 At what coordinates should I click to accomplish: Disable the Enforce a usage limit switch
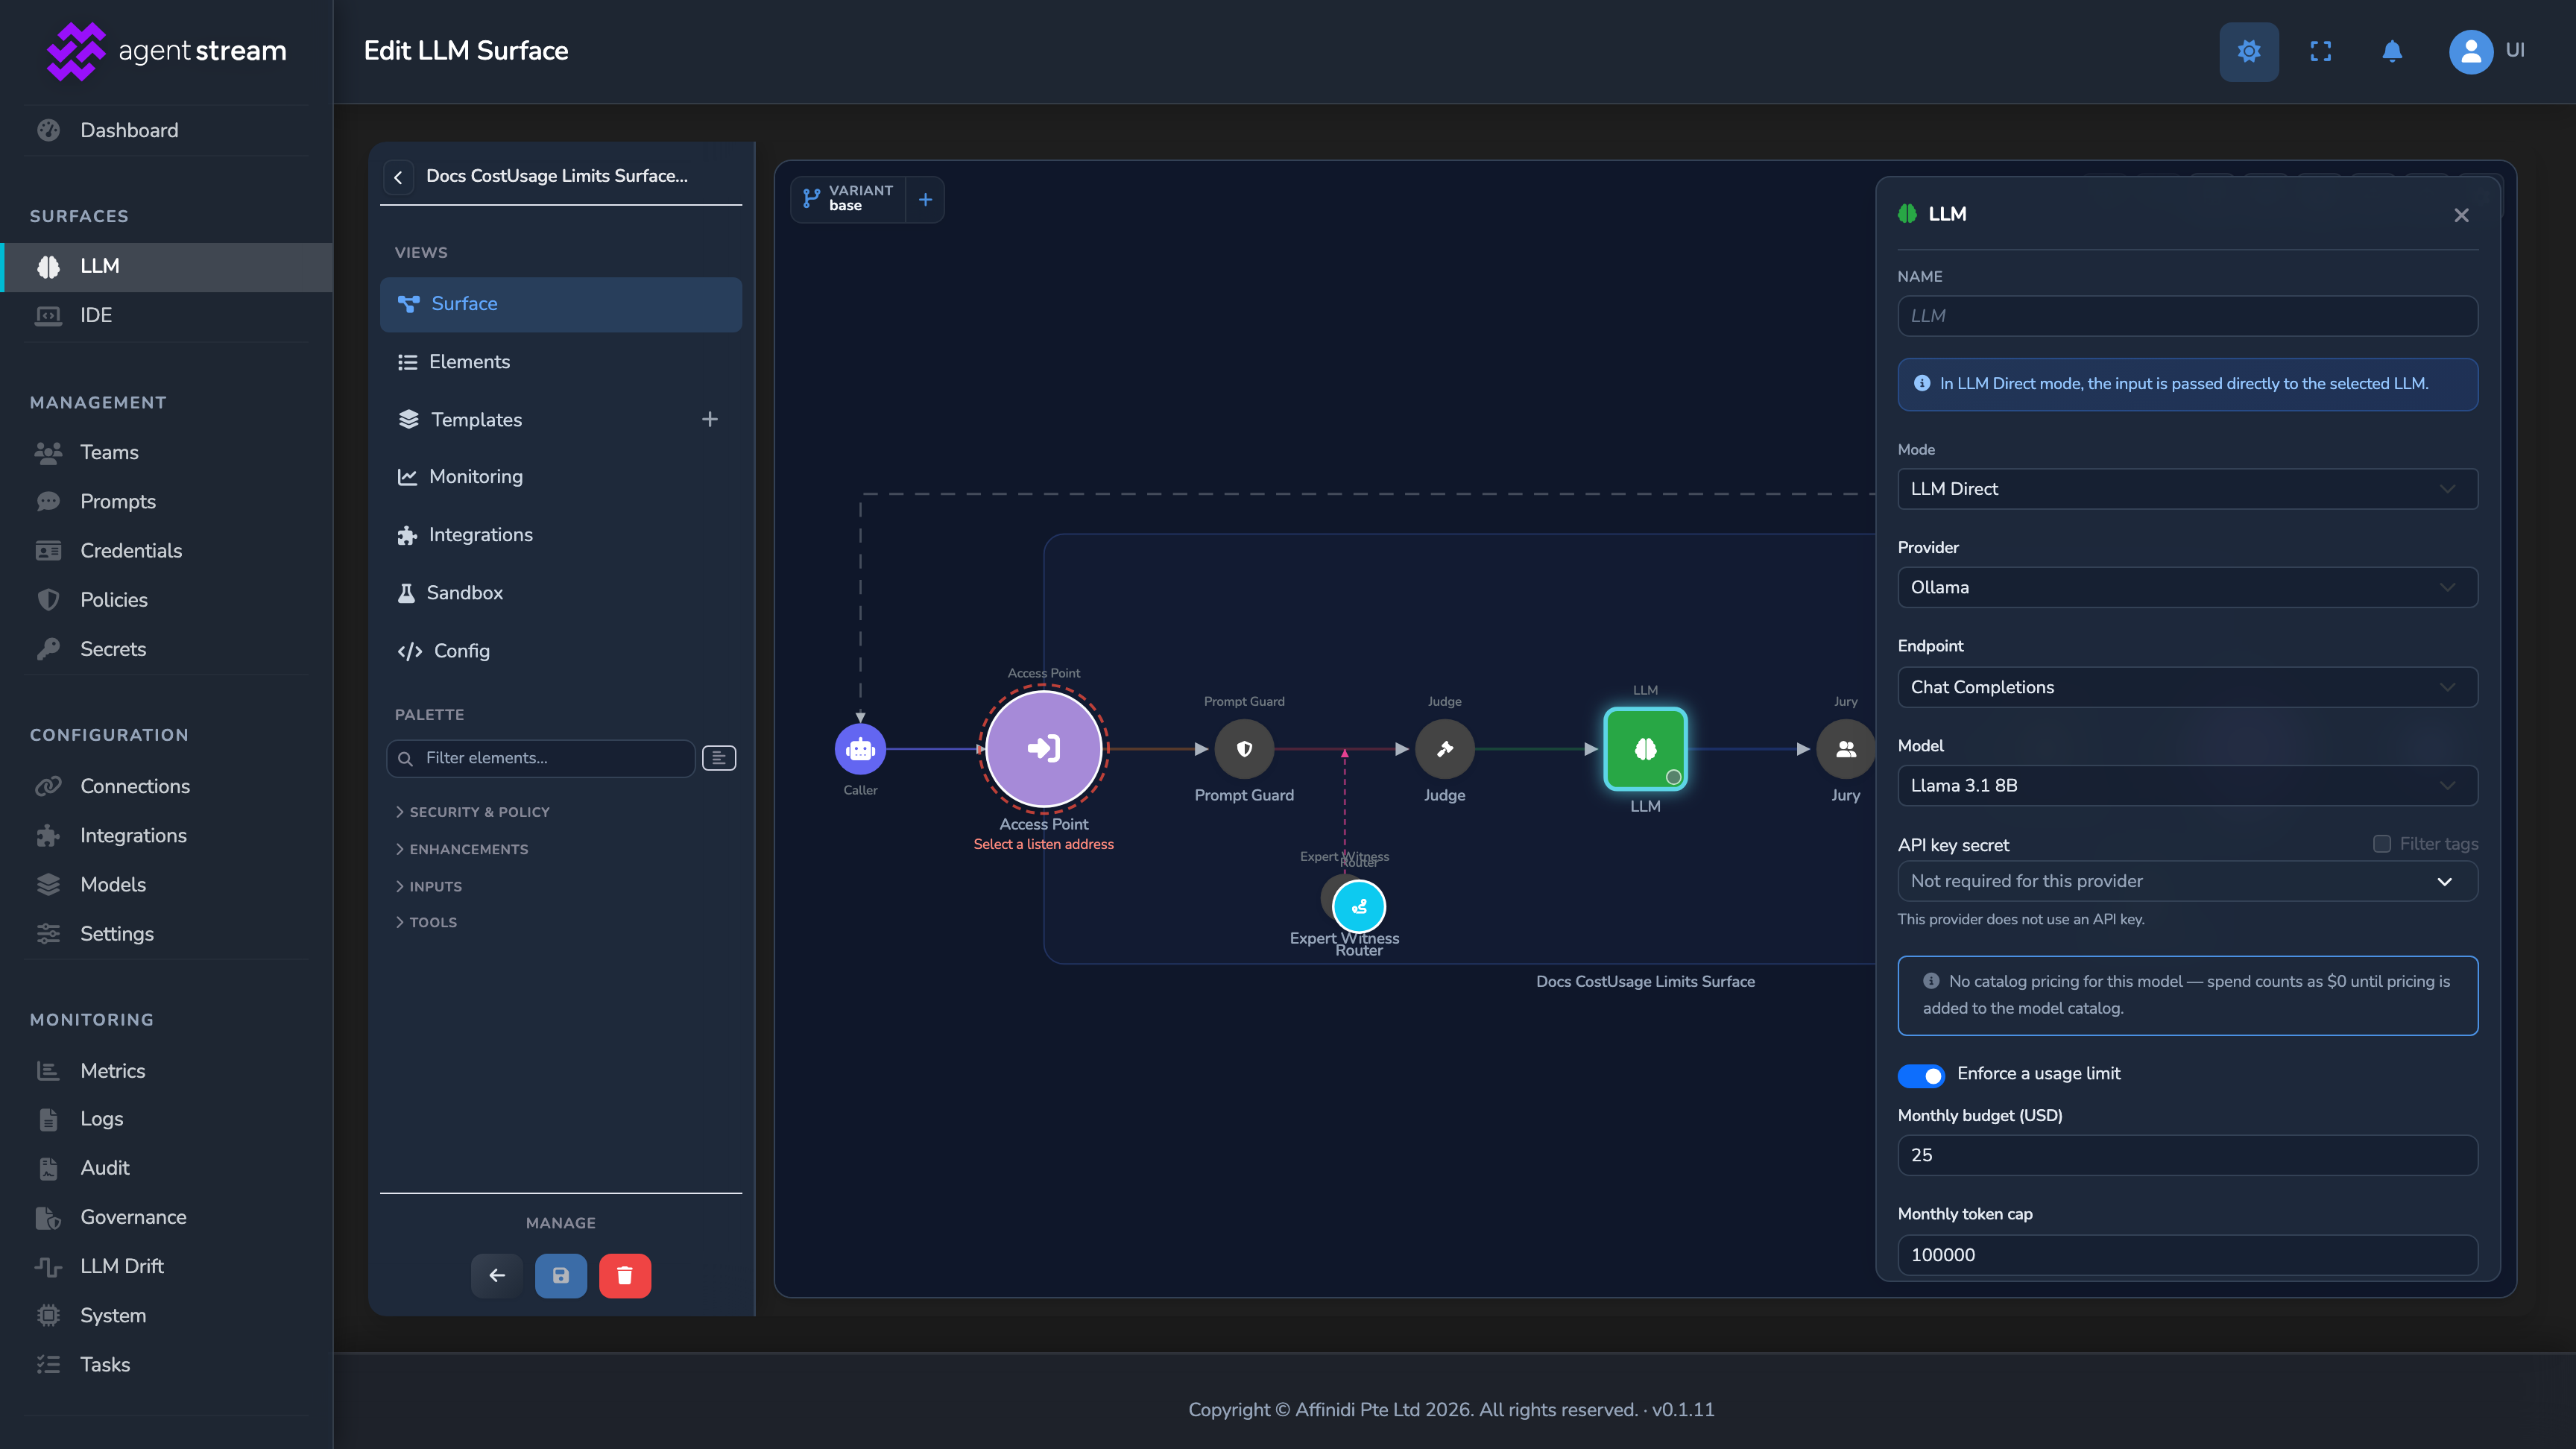(x=1920, y=1075)
